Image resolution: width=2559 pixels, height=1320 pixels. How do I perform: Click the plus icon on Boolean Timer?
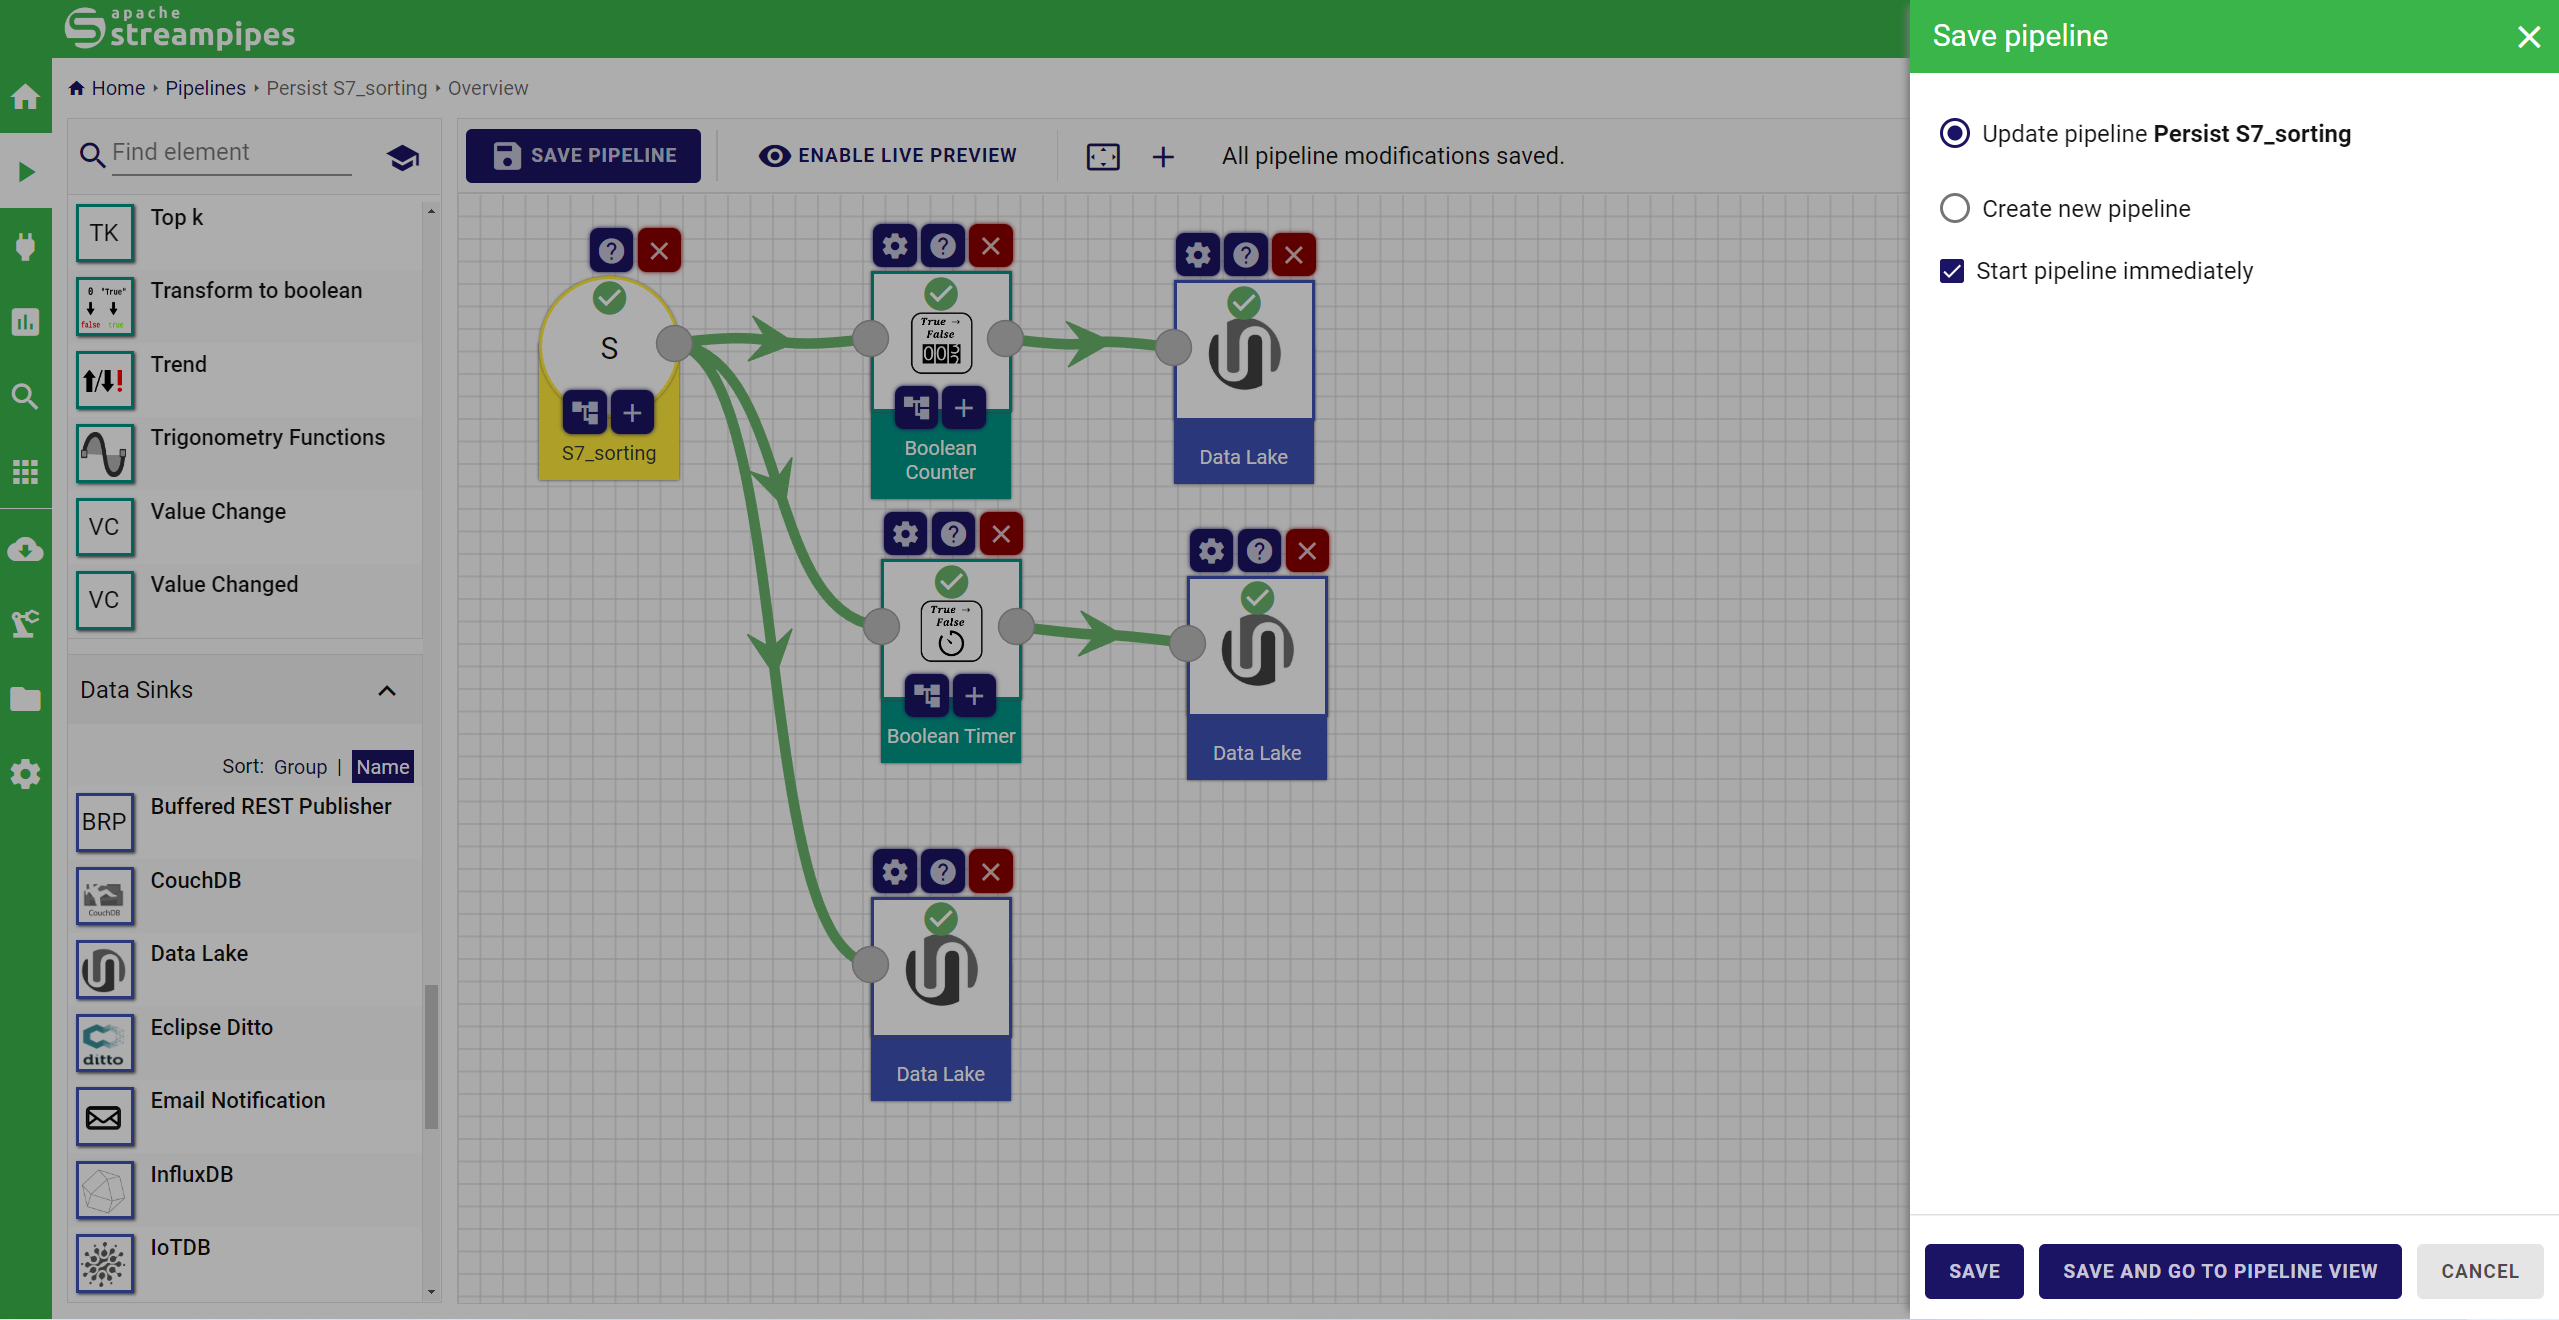click(974, 696)
